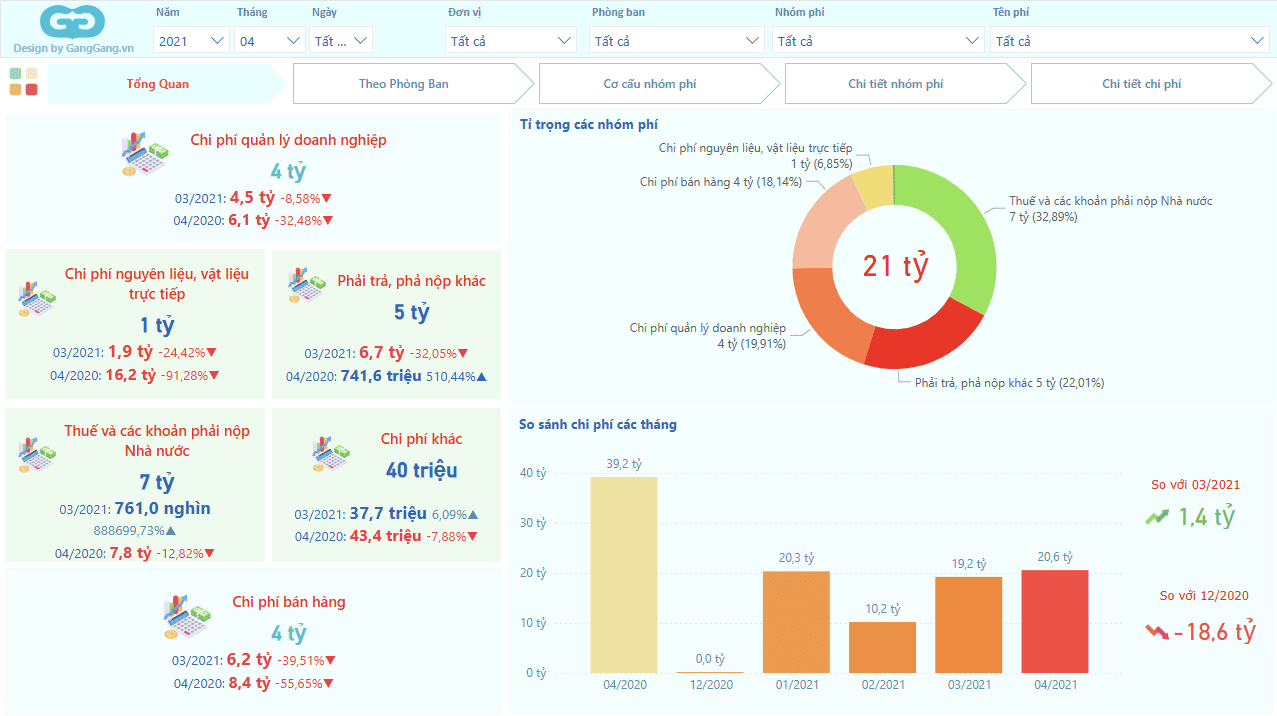Click the Phải trả, phải nộp khác icon
1277x716 pixels.
click(307, 285)
